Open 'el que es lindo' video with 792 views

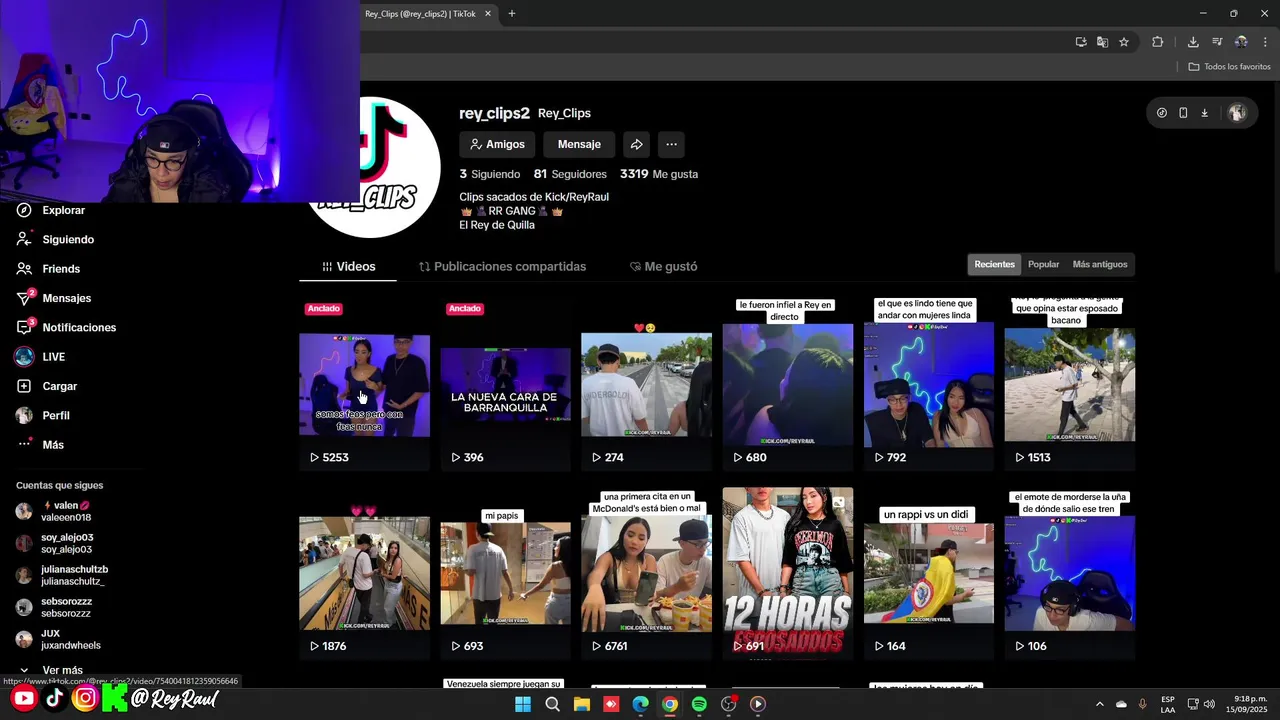(928, 385)
